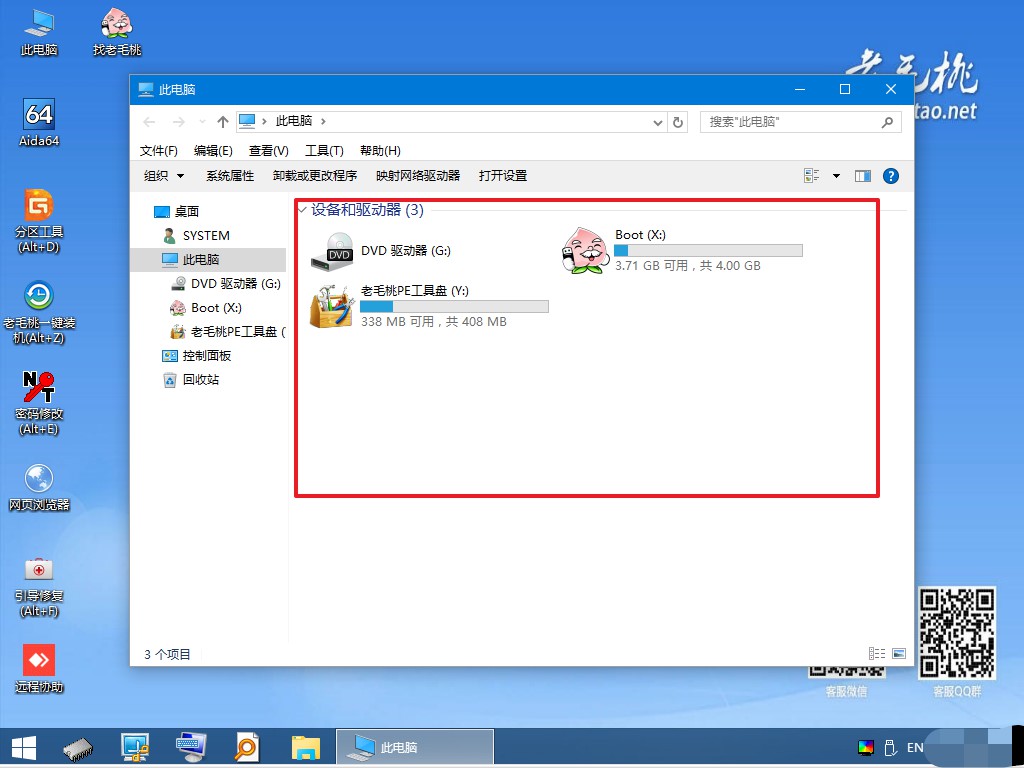Click 卸载或更改程序 toolbar button
Image resolution: width=1024 pixels, height=768 pixels.
pos(315,176)
